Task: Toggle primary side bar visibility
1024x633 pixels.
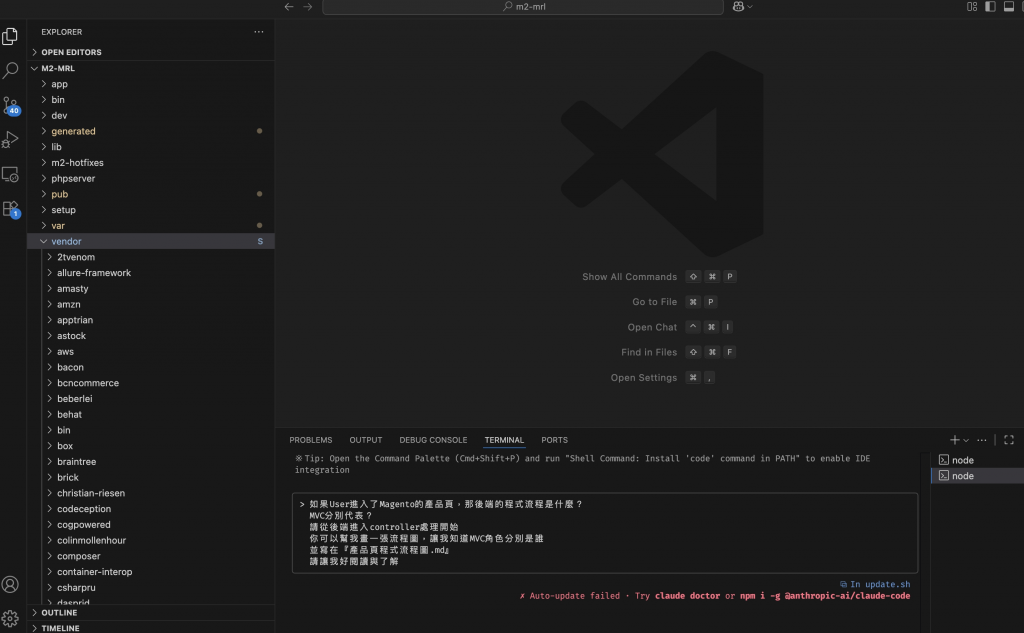Action: point(990,7)
